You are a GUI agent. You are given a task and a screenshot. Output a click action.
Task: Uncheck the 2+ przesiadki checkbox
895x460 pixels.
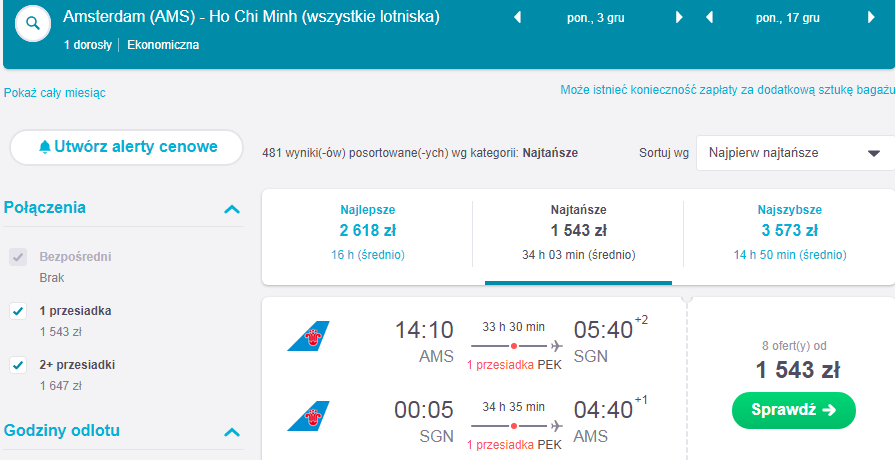coord(18,365)
